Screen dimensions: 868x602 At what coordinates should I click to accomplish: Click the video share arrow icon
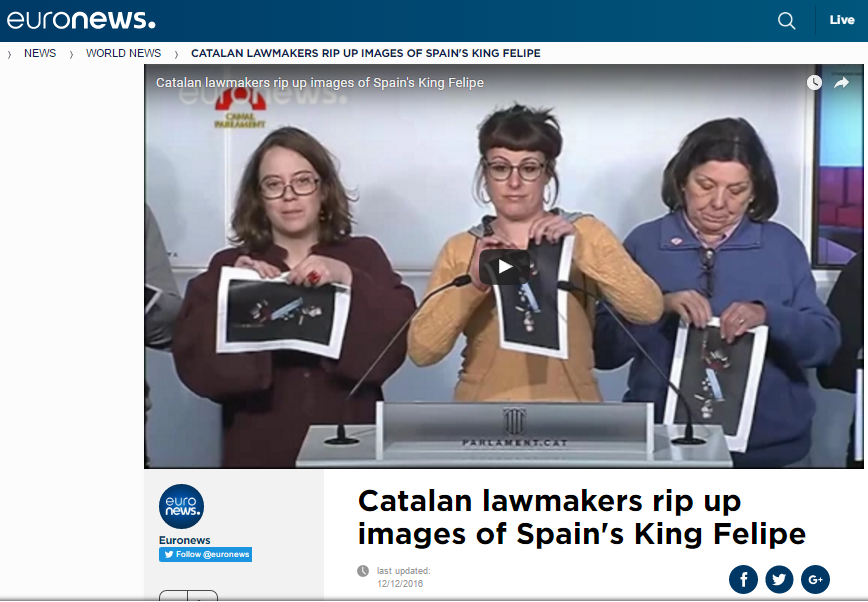pos(841,83)
